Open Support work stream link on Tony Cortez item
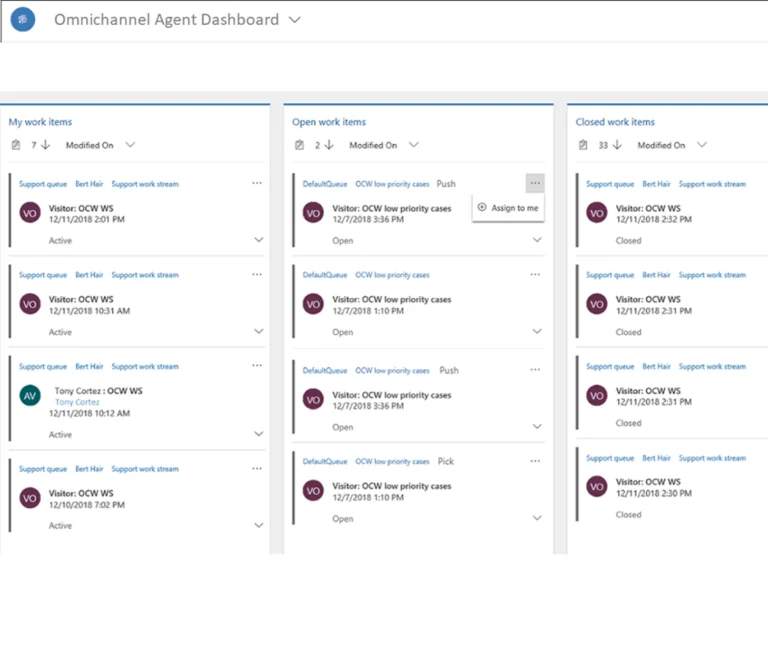The width and height of the screenshot is (768, 658). click(145, 367)
